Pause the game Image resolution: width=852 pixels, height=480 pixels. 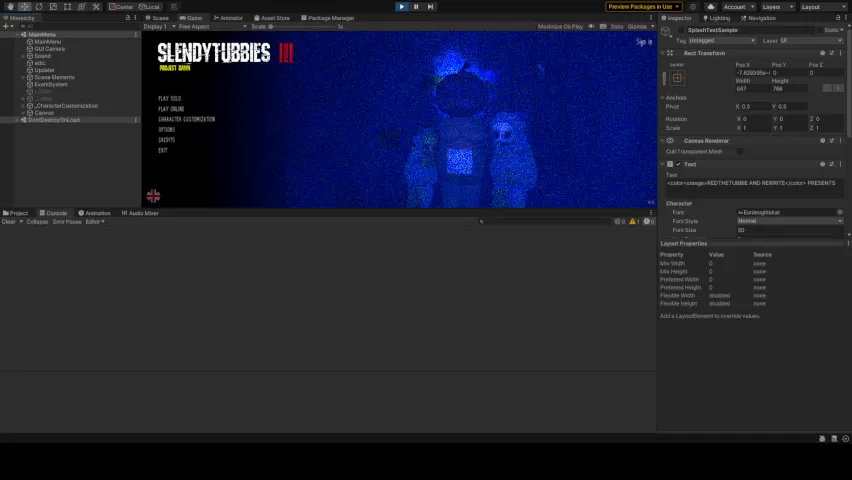point(416,7)
